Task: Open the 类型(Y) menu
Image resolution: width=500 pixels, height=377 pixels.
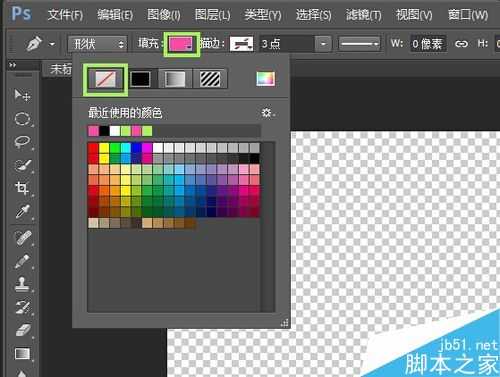Action: (x=263, y=15)
